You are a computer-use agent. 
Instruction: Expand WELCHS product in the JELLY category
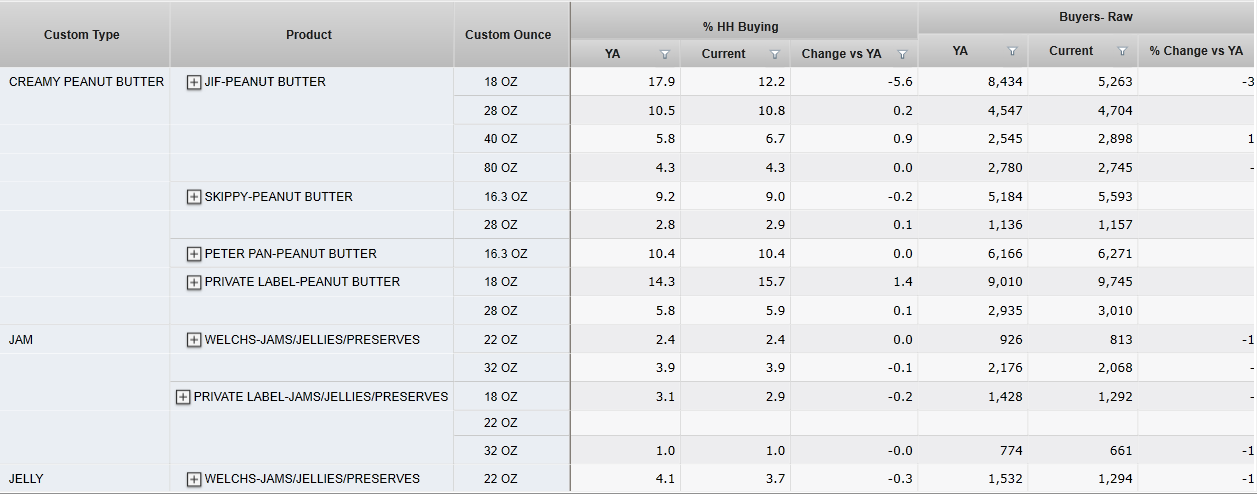194,479
